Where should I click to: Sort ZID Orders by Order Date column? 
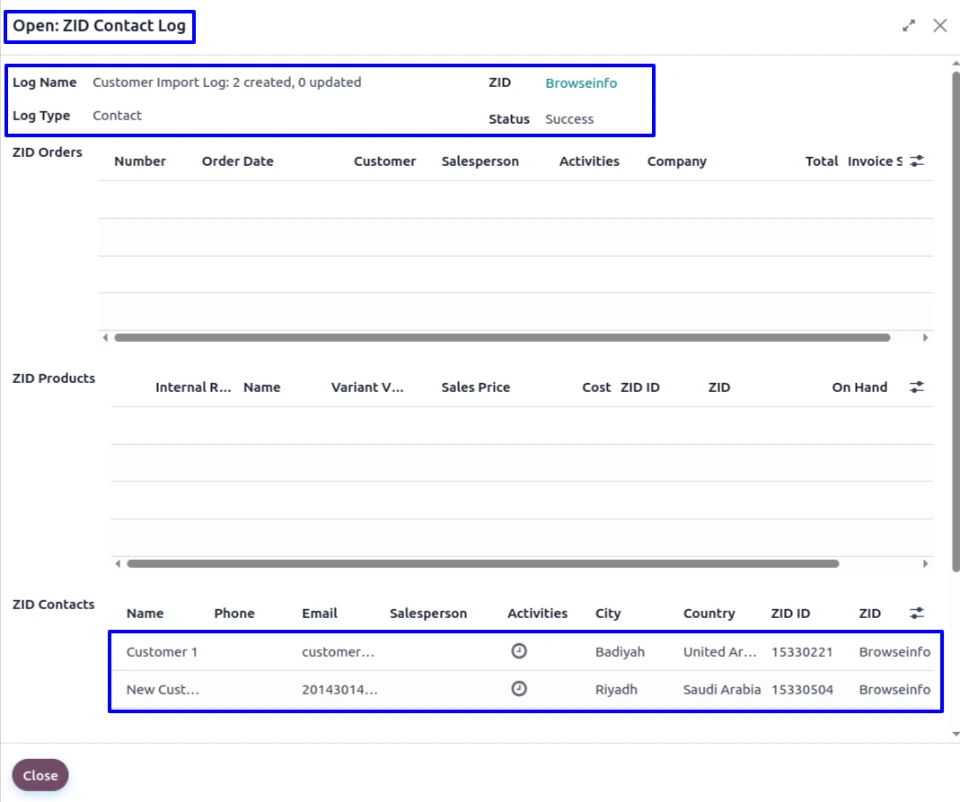(x=237, y=161)
